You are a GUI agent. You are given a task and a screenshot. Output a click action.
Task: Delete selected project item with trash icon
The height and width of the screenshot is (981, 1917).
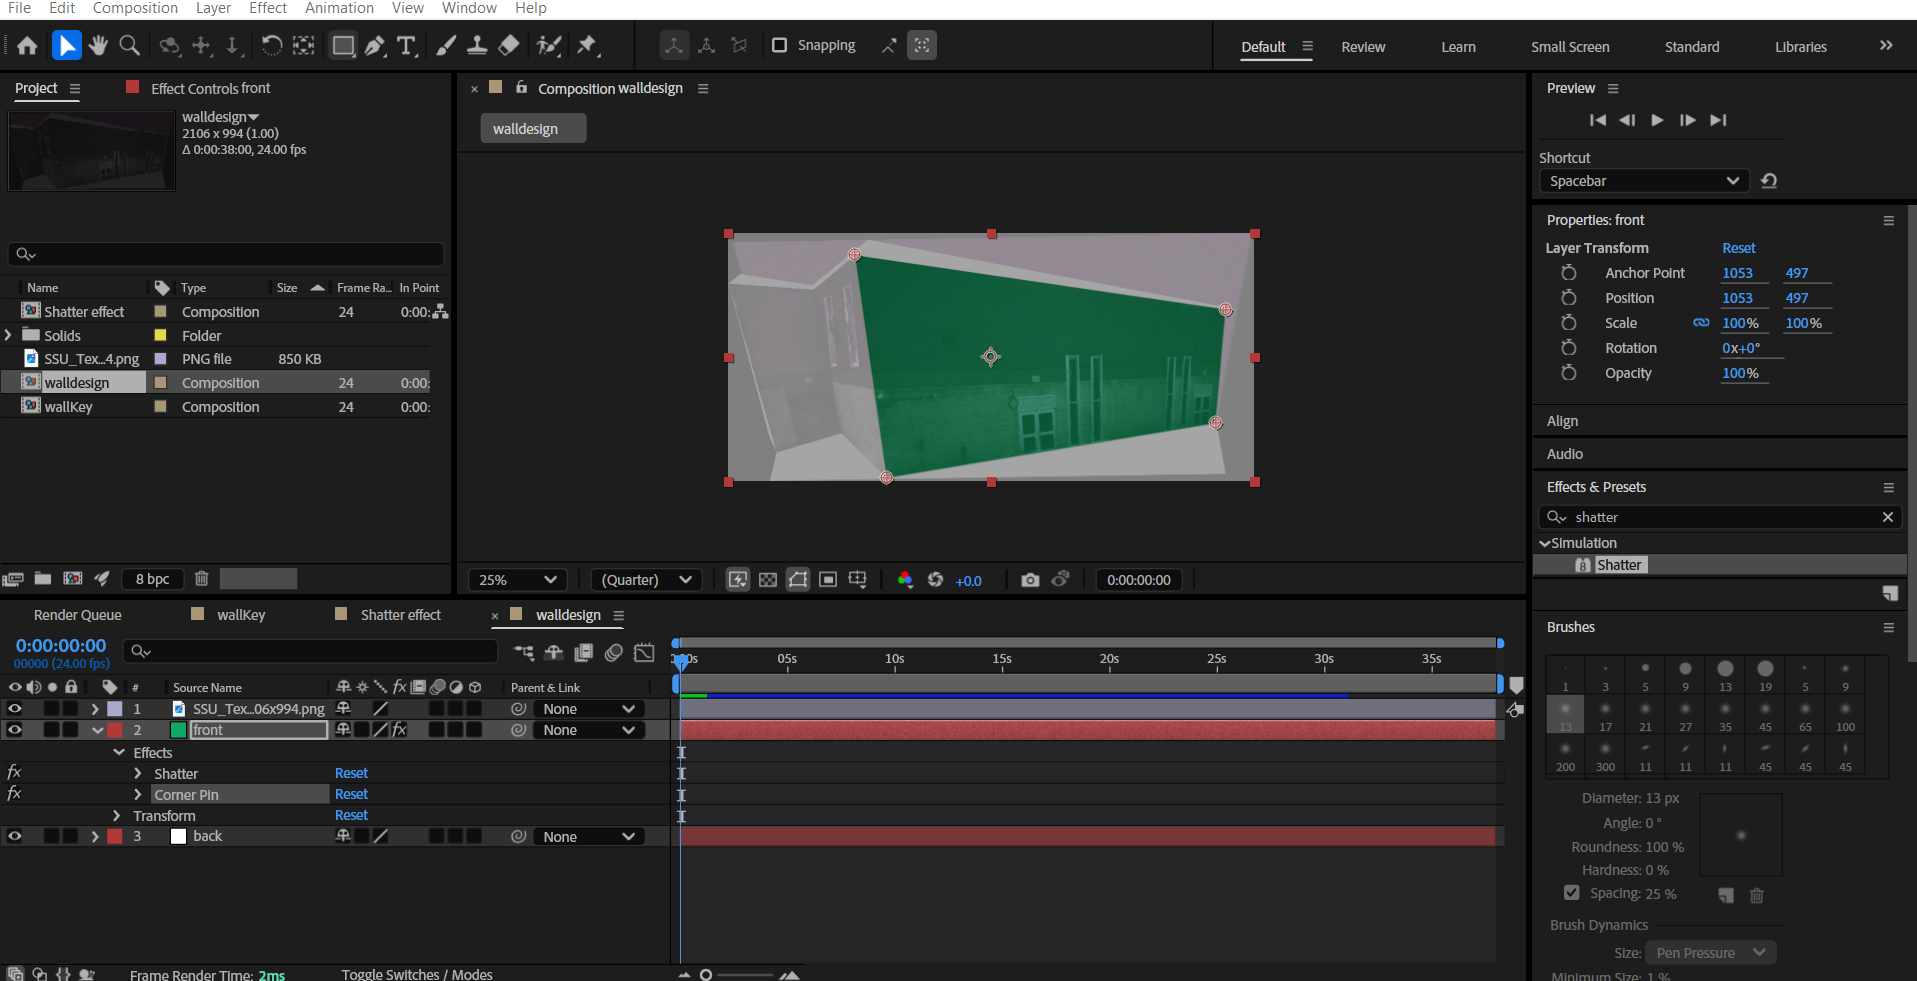(201, 578)
